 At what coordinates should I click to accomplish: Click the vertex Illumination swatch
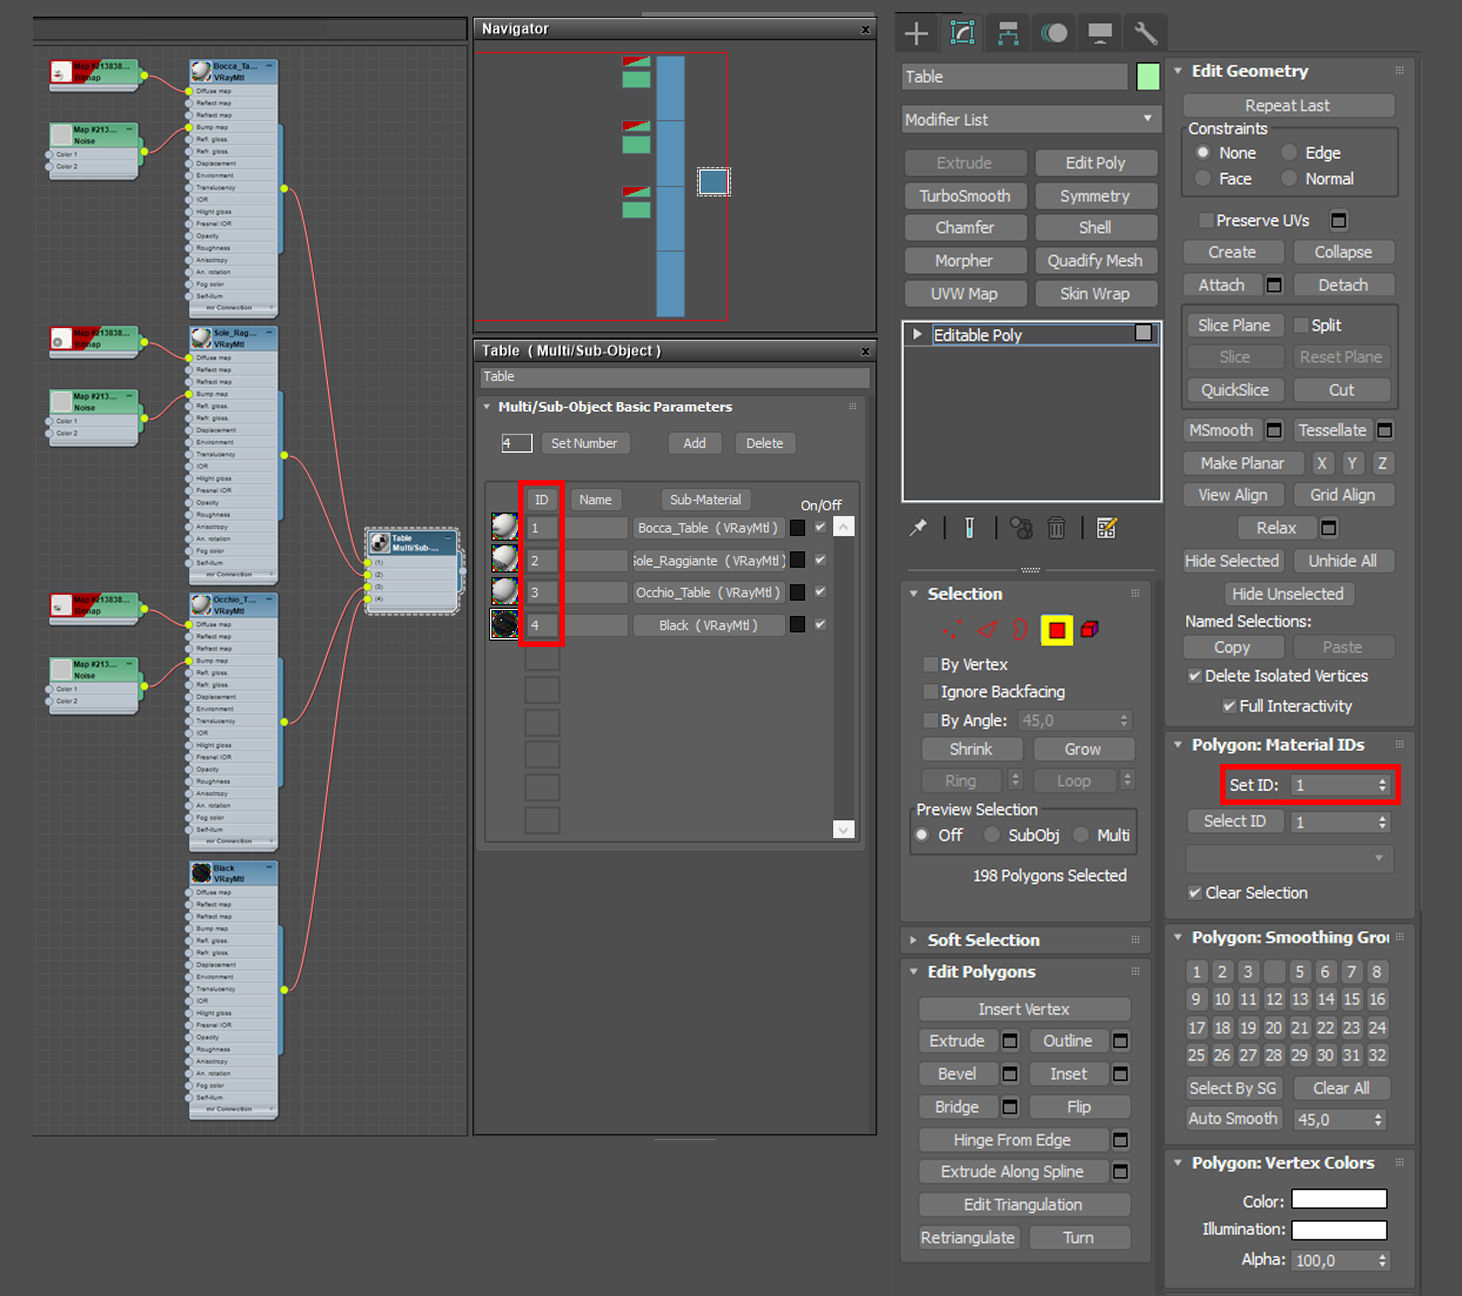coord(1339,1230)
